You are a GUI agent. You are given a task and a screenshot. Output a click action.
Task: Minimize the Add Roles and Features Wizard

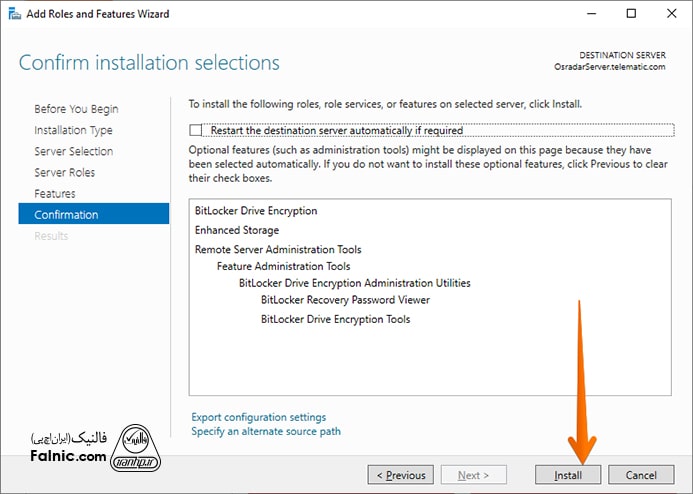tap(585, 14)
